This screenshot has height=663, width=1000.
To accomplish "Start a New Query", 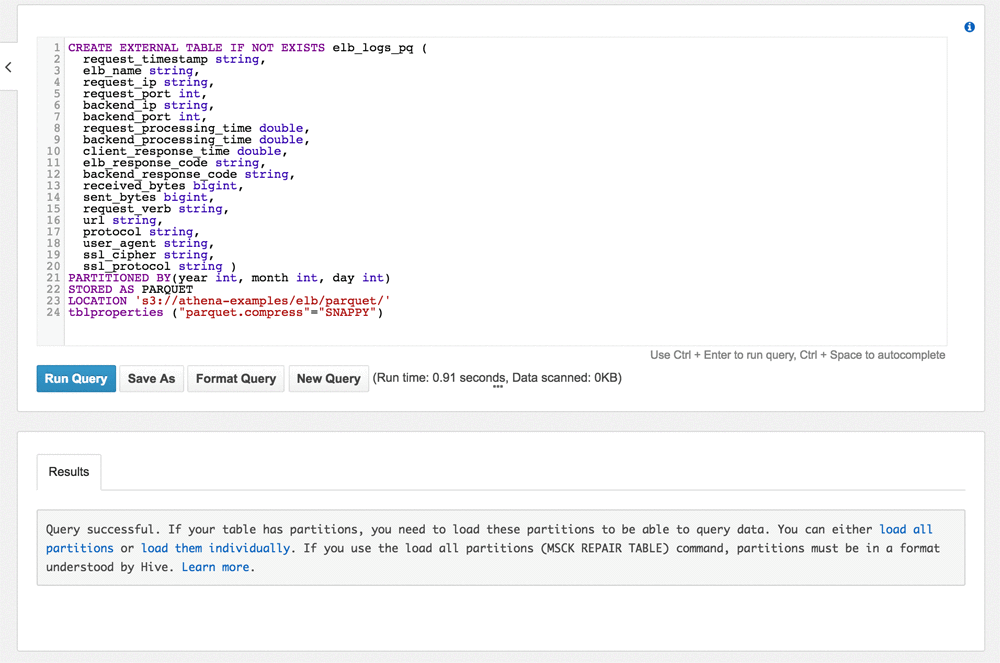I will (328, 379).
